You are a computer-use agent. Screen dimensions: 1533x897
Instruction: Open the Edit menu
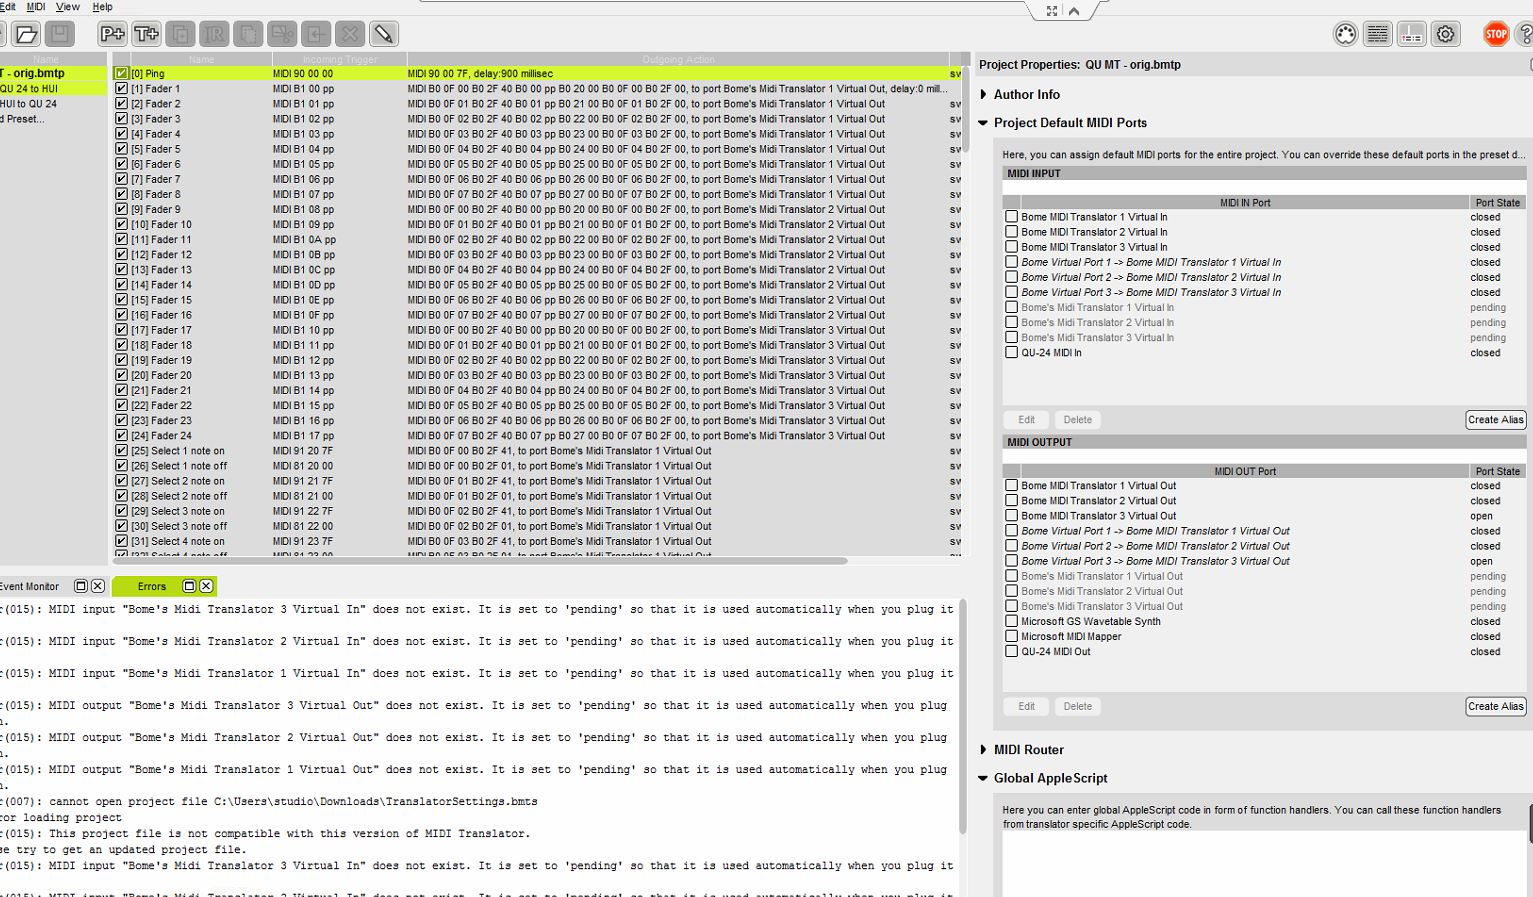[7, 7]
